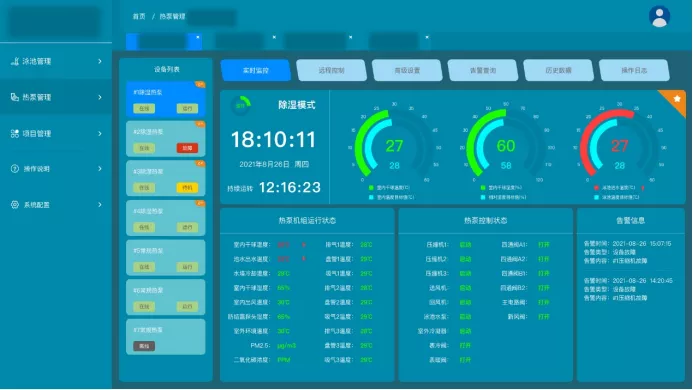The image size is (693, 390).
Task: Expand the 泳池管理 menu chevron
Action: [100, 61]
